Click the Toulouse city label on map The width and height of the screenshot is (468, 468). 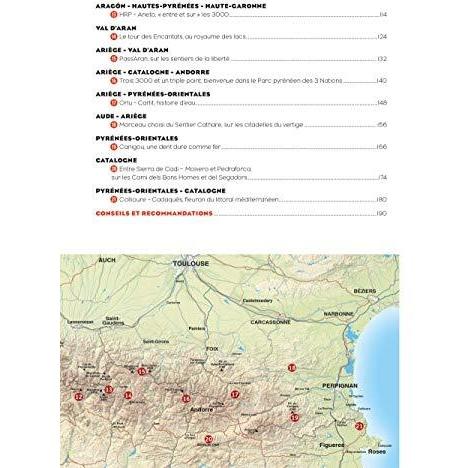(191, 264)
